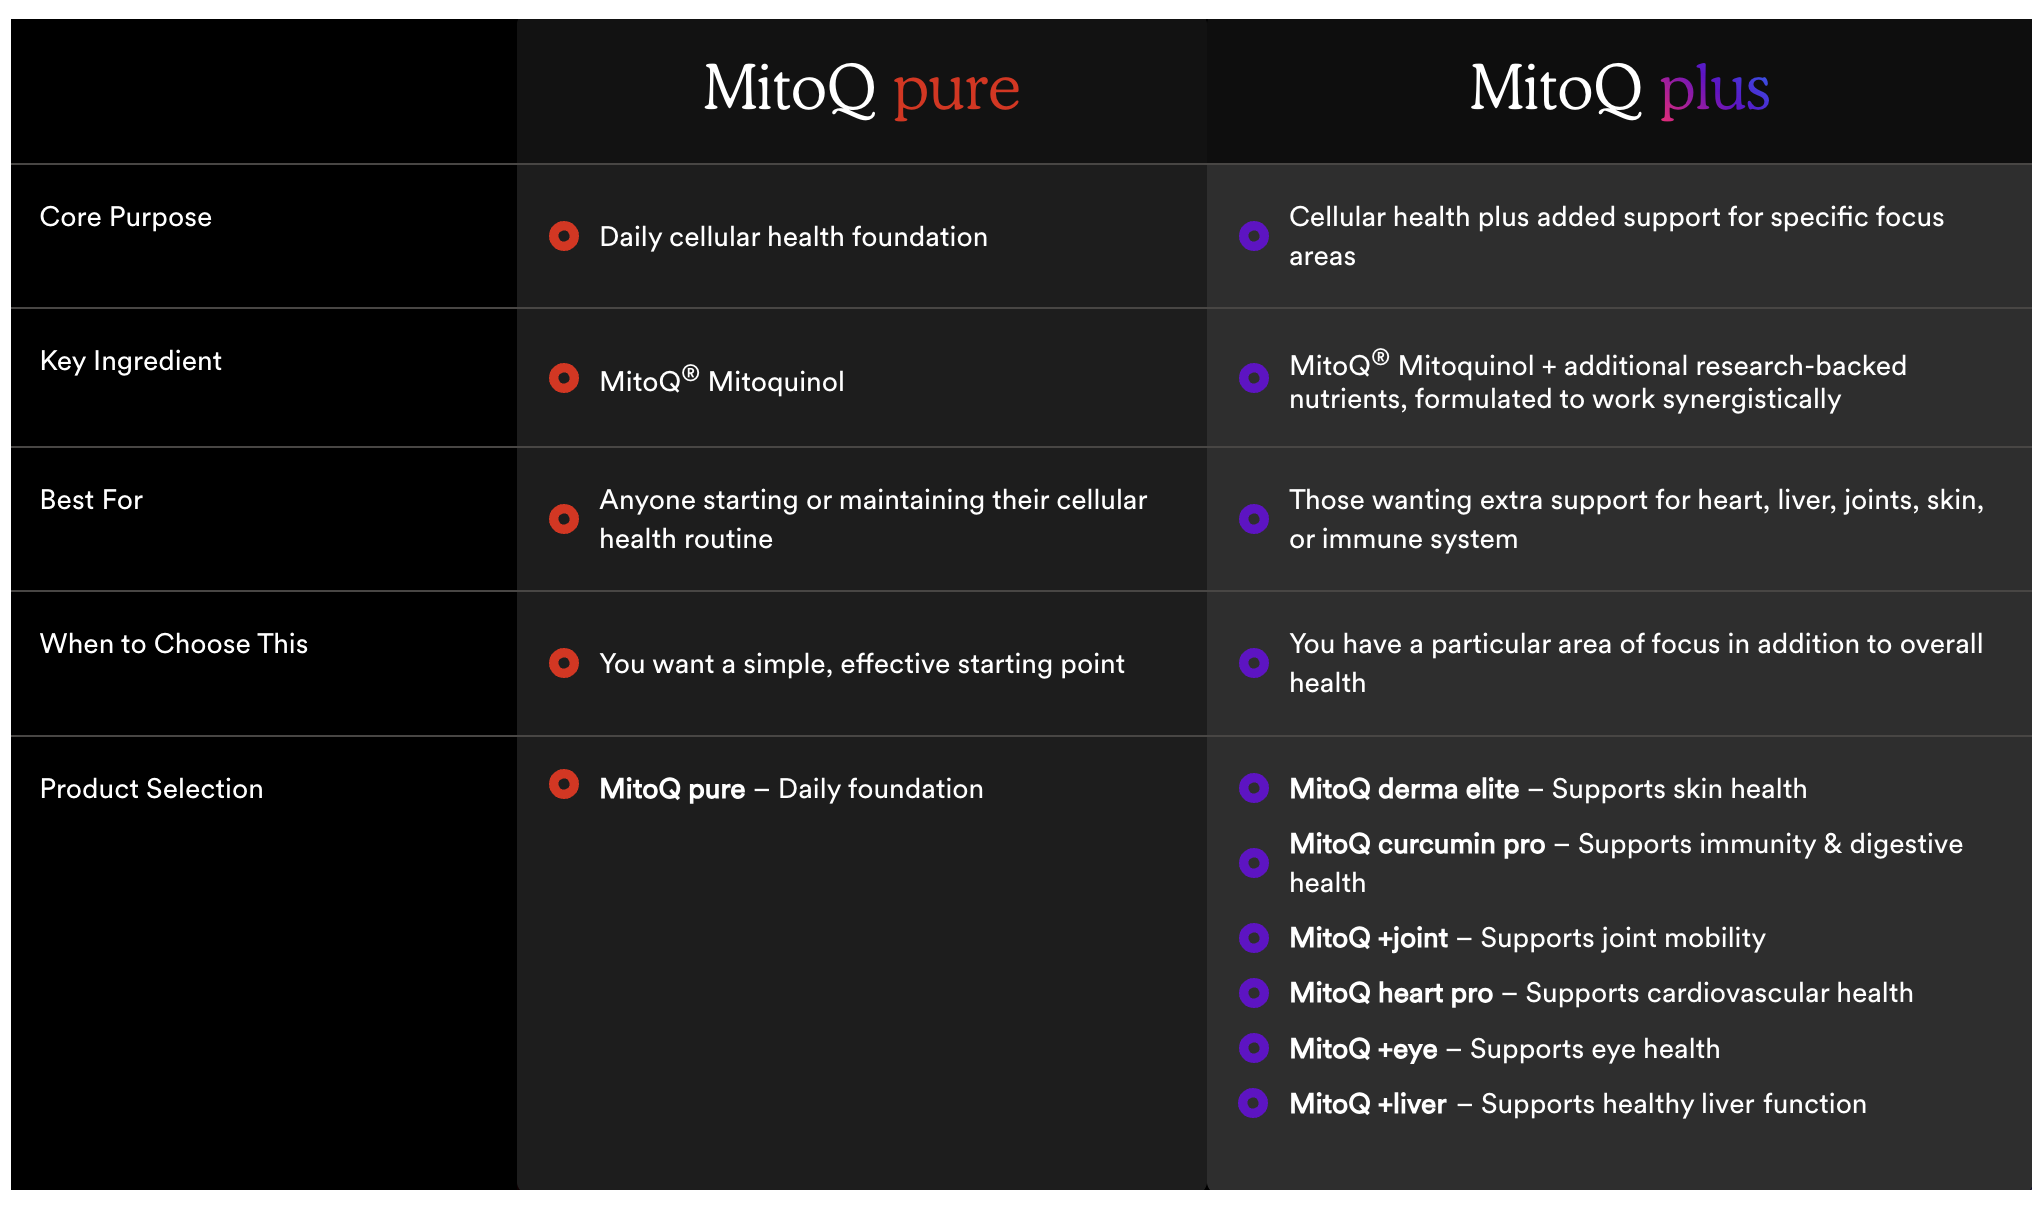The width and height of the screenshot is (2042, 1208).
Task: Click the Product Selection row label
Action: (152, 789)
